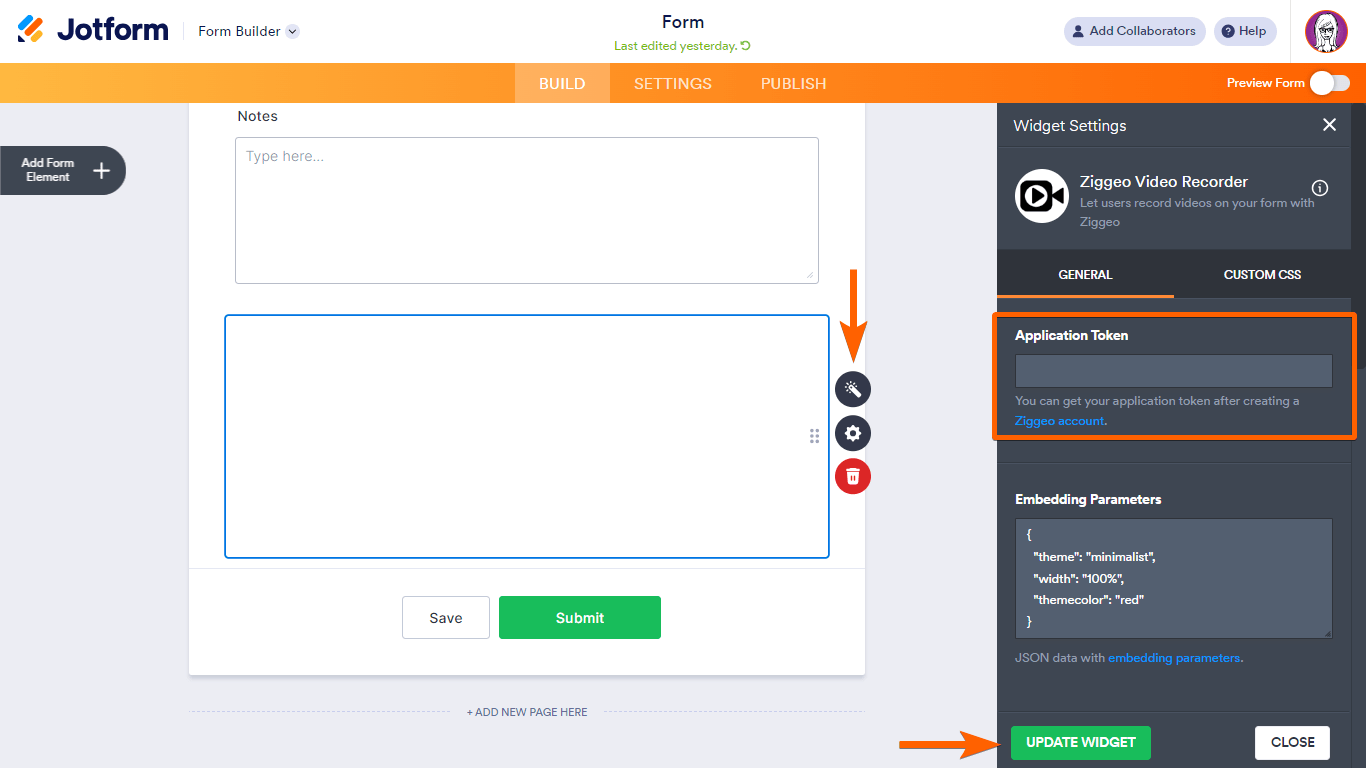Image resolution: width=1366 pixels, height=768 pixels.
Task: Open the Form Builder dropdown
Action: click(x=248, y=31)
